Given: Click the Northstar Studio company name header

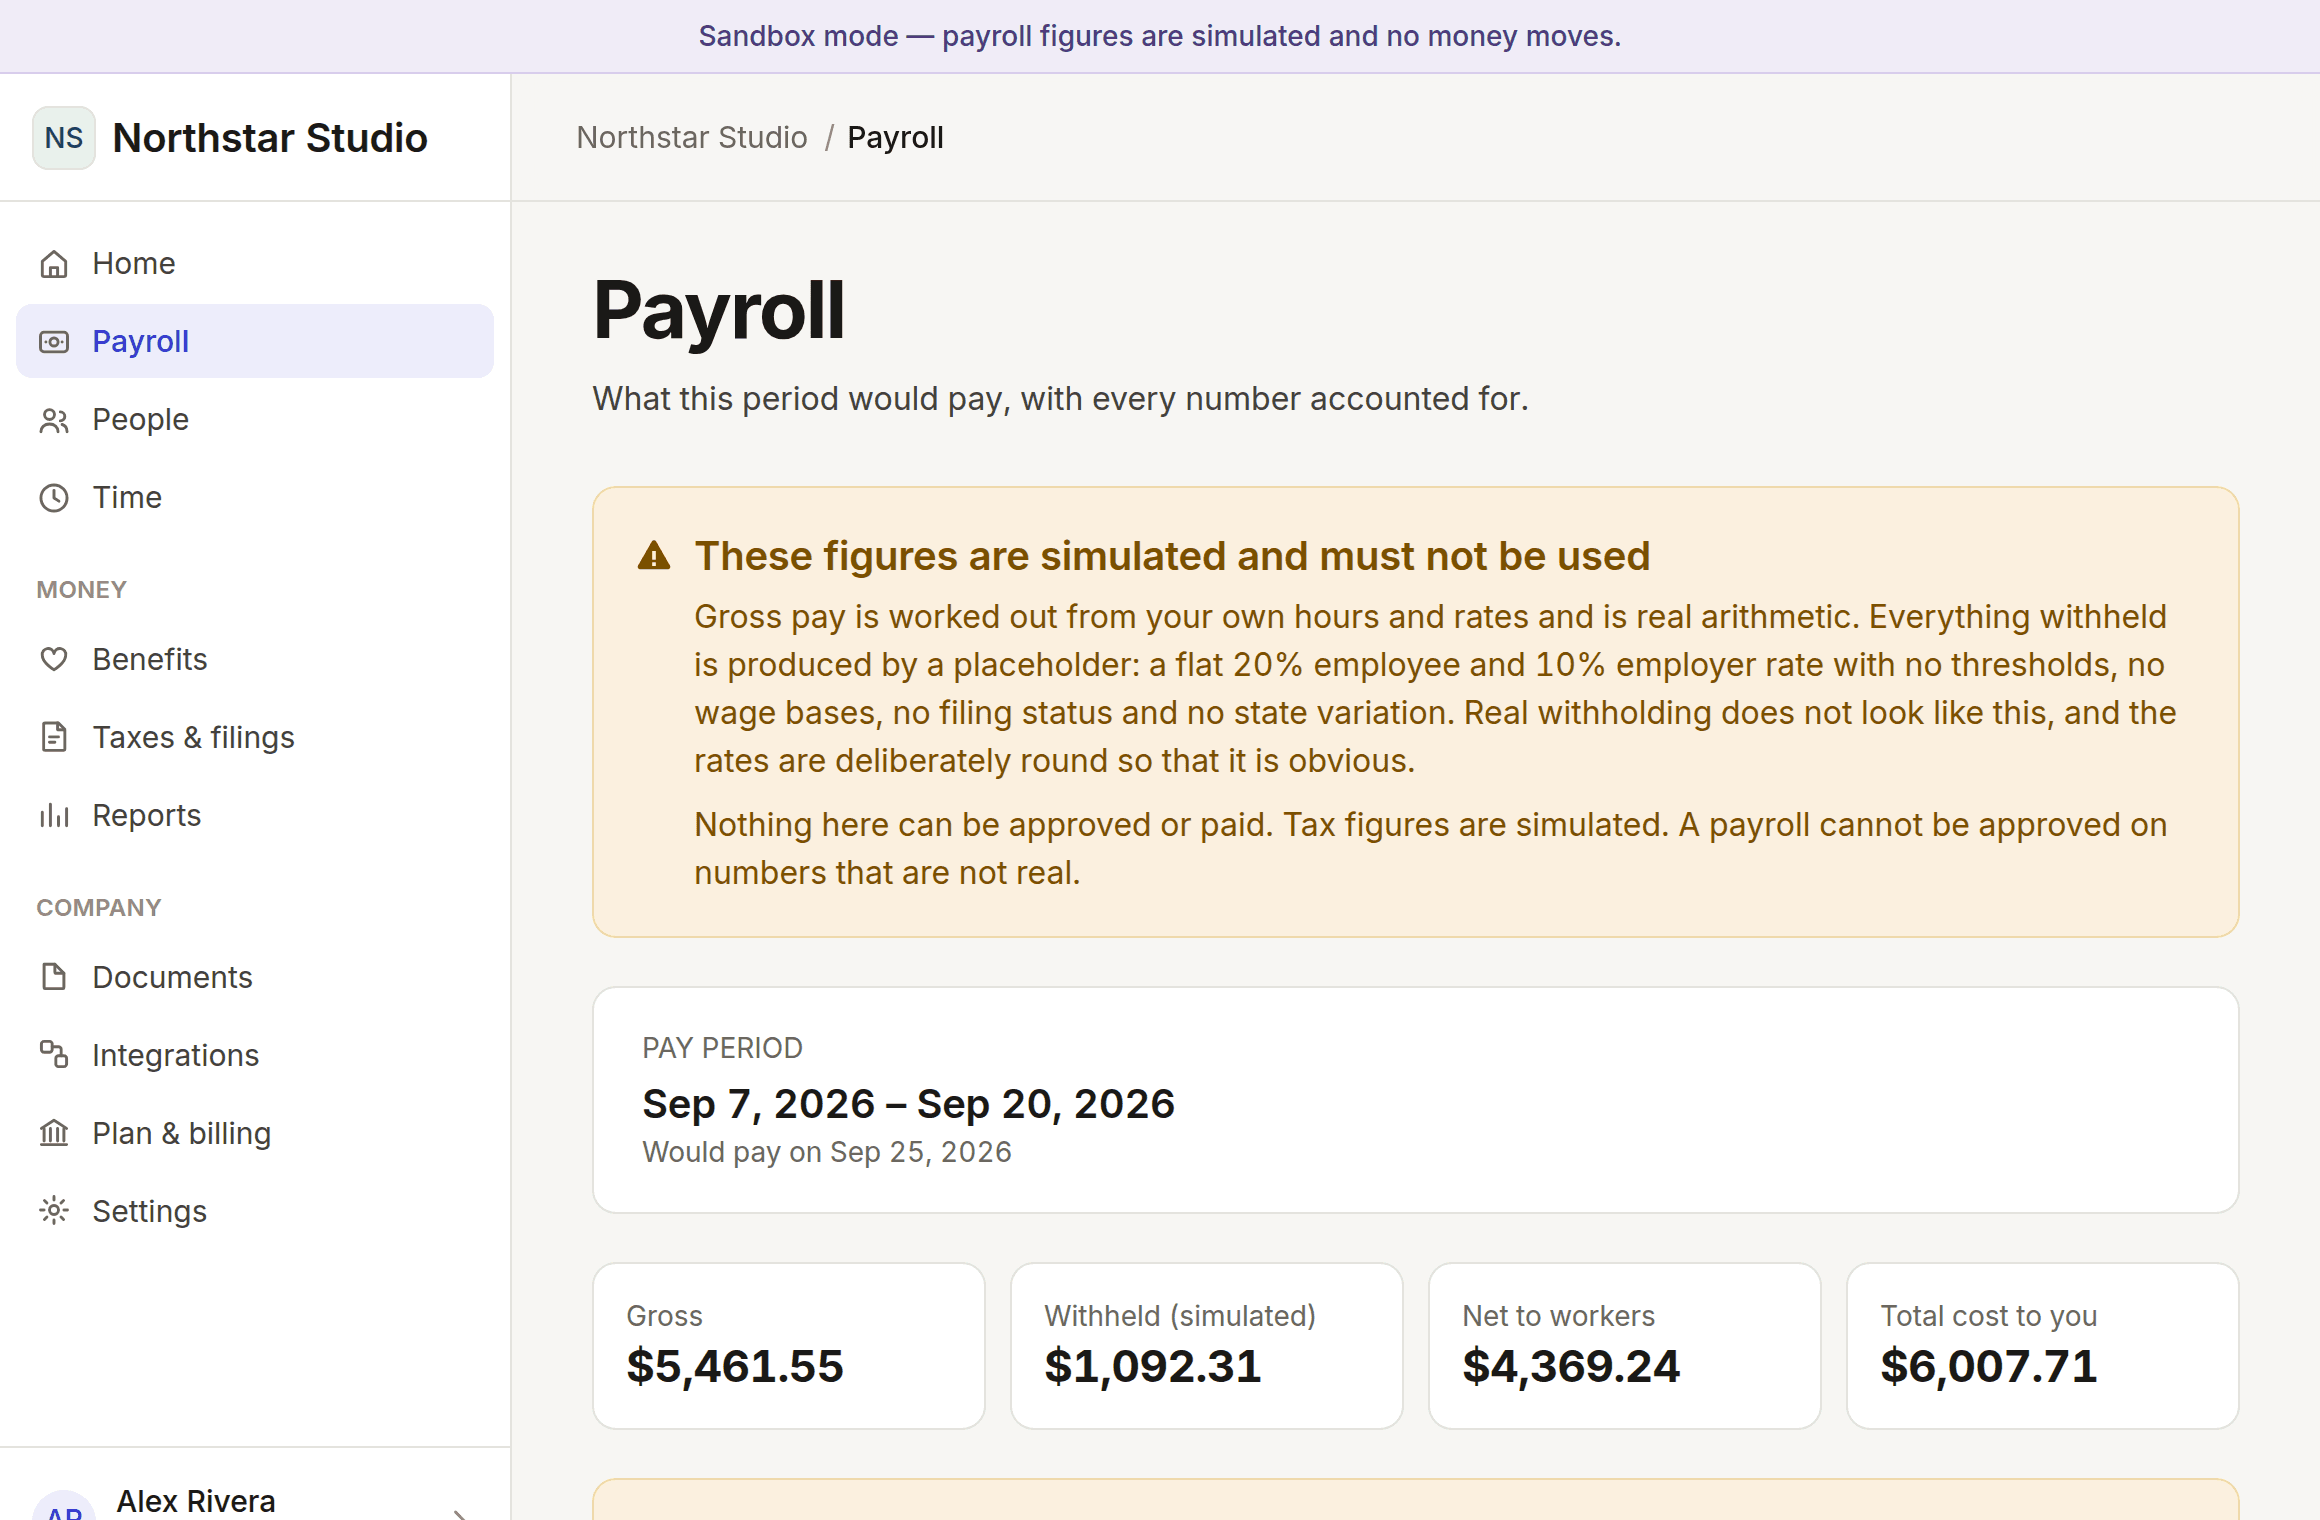Looking at the screenshot, I should (x=270, y=138).
